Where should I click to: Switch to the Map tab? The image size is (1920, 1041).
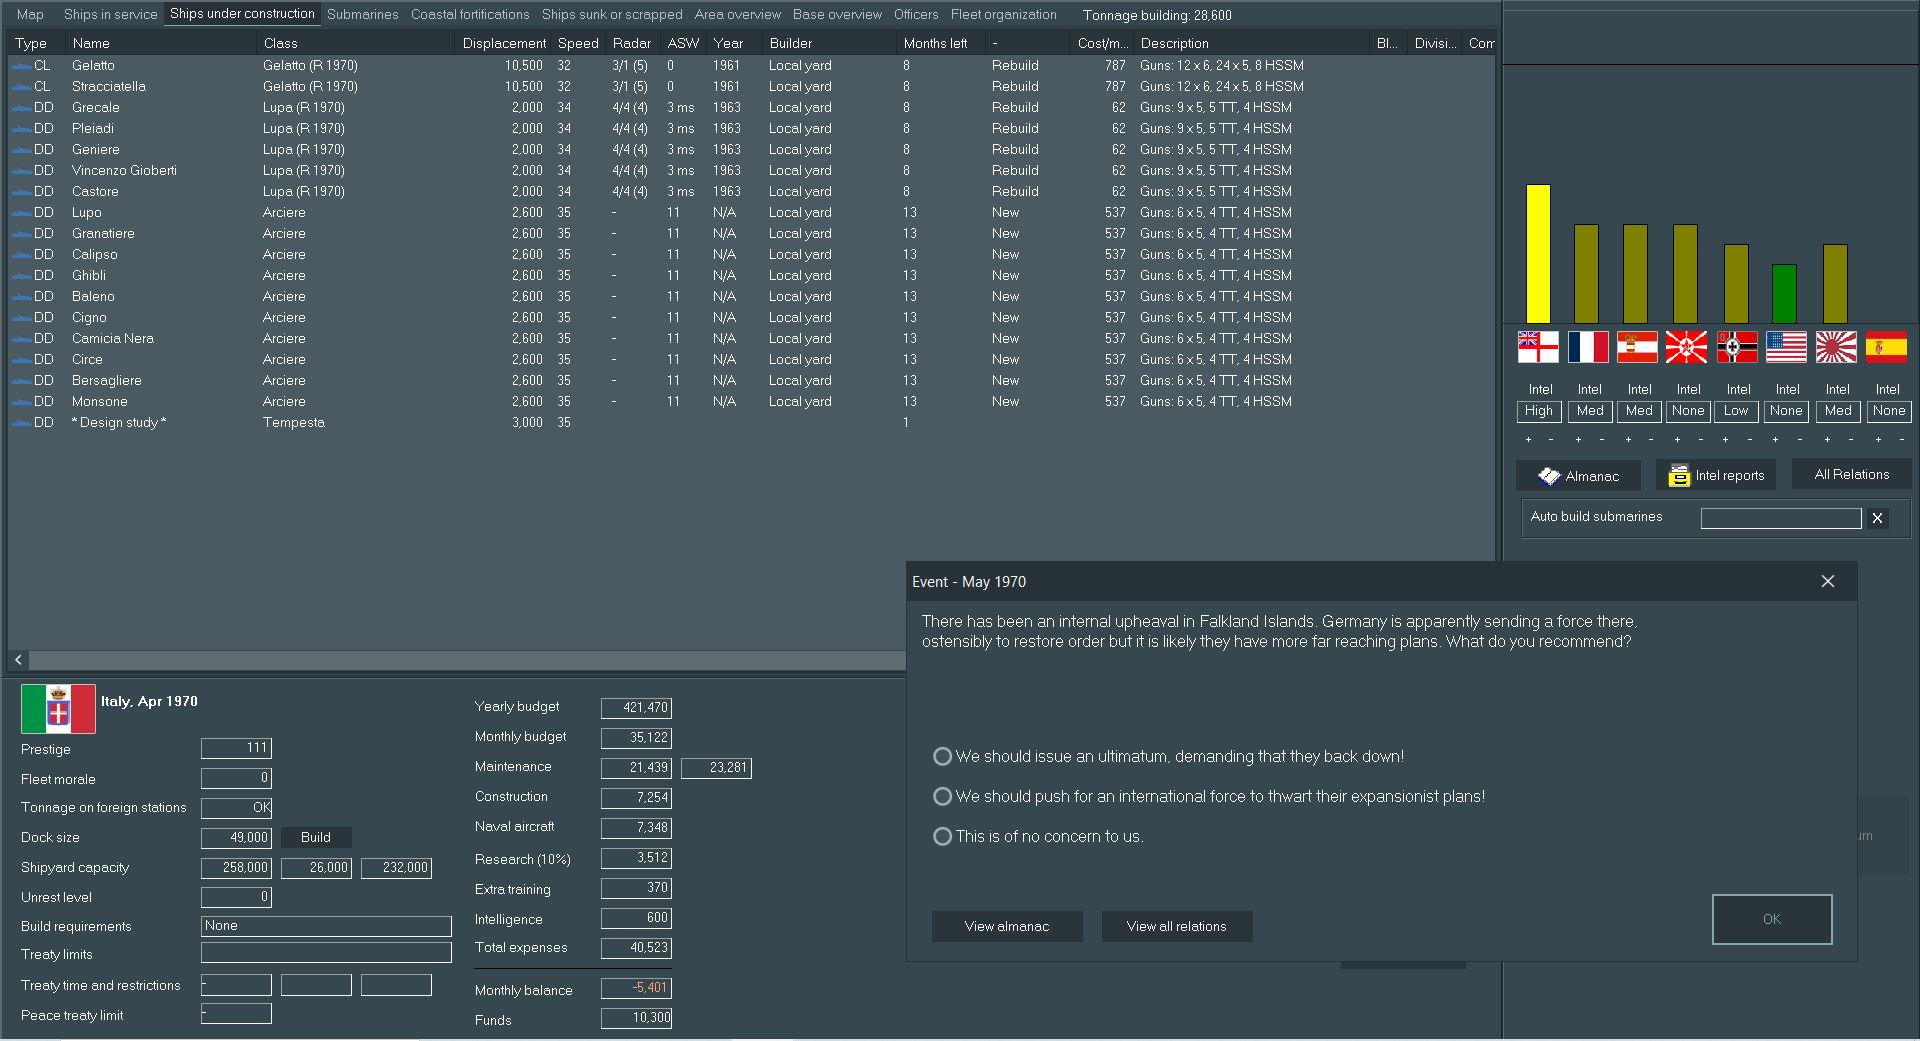[x=30, y=15]
